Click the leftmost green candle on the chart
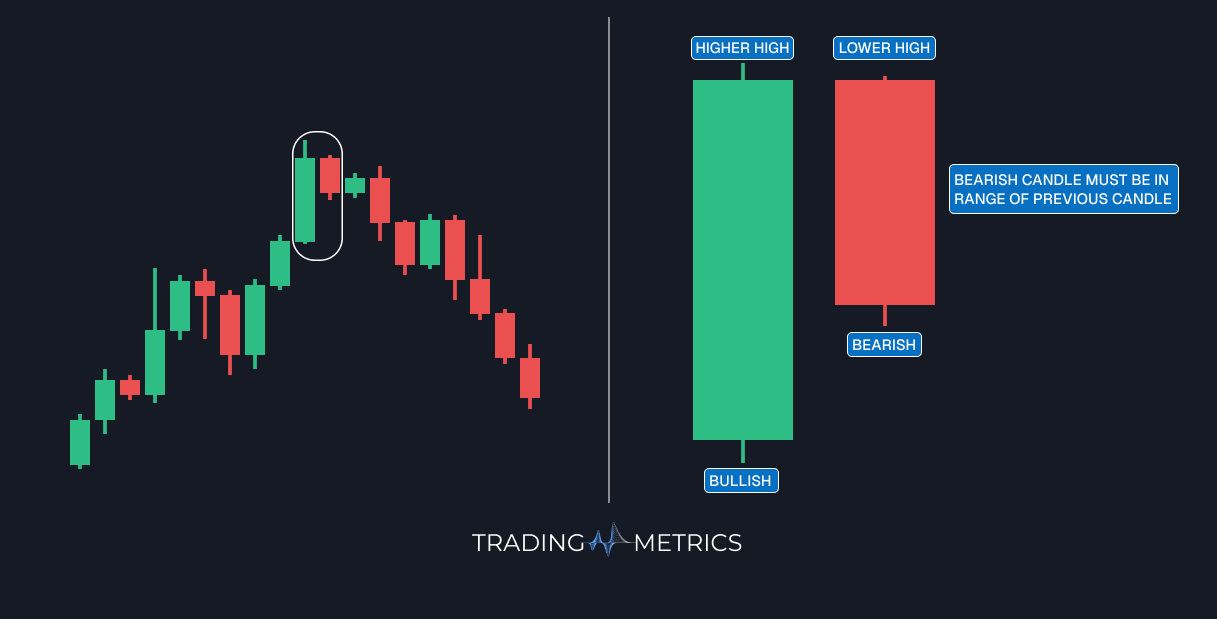 coord(80,442)
